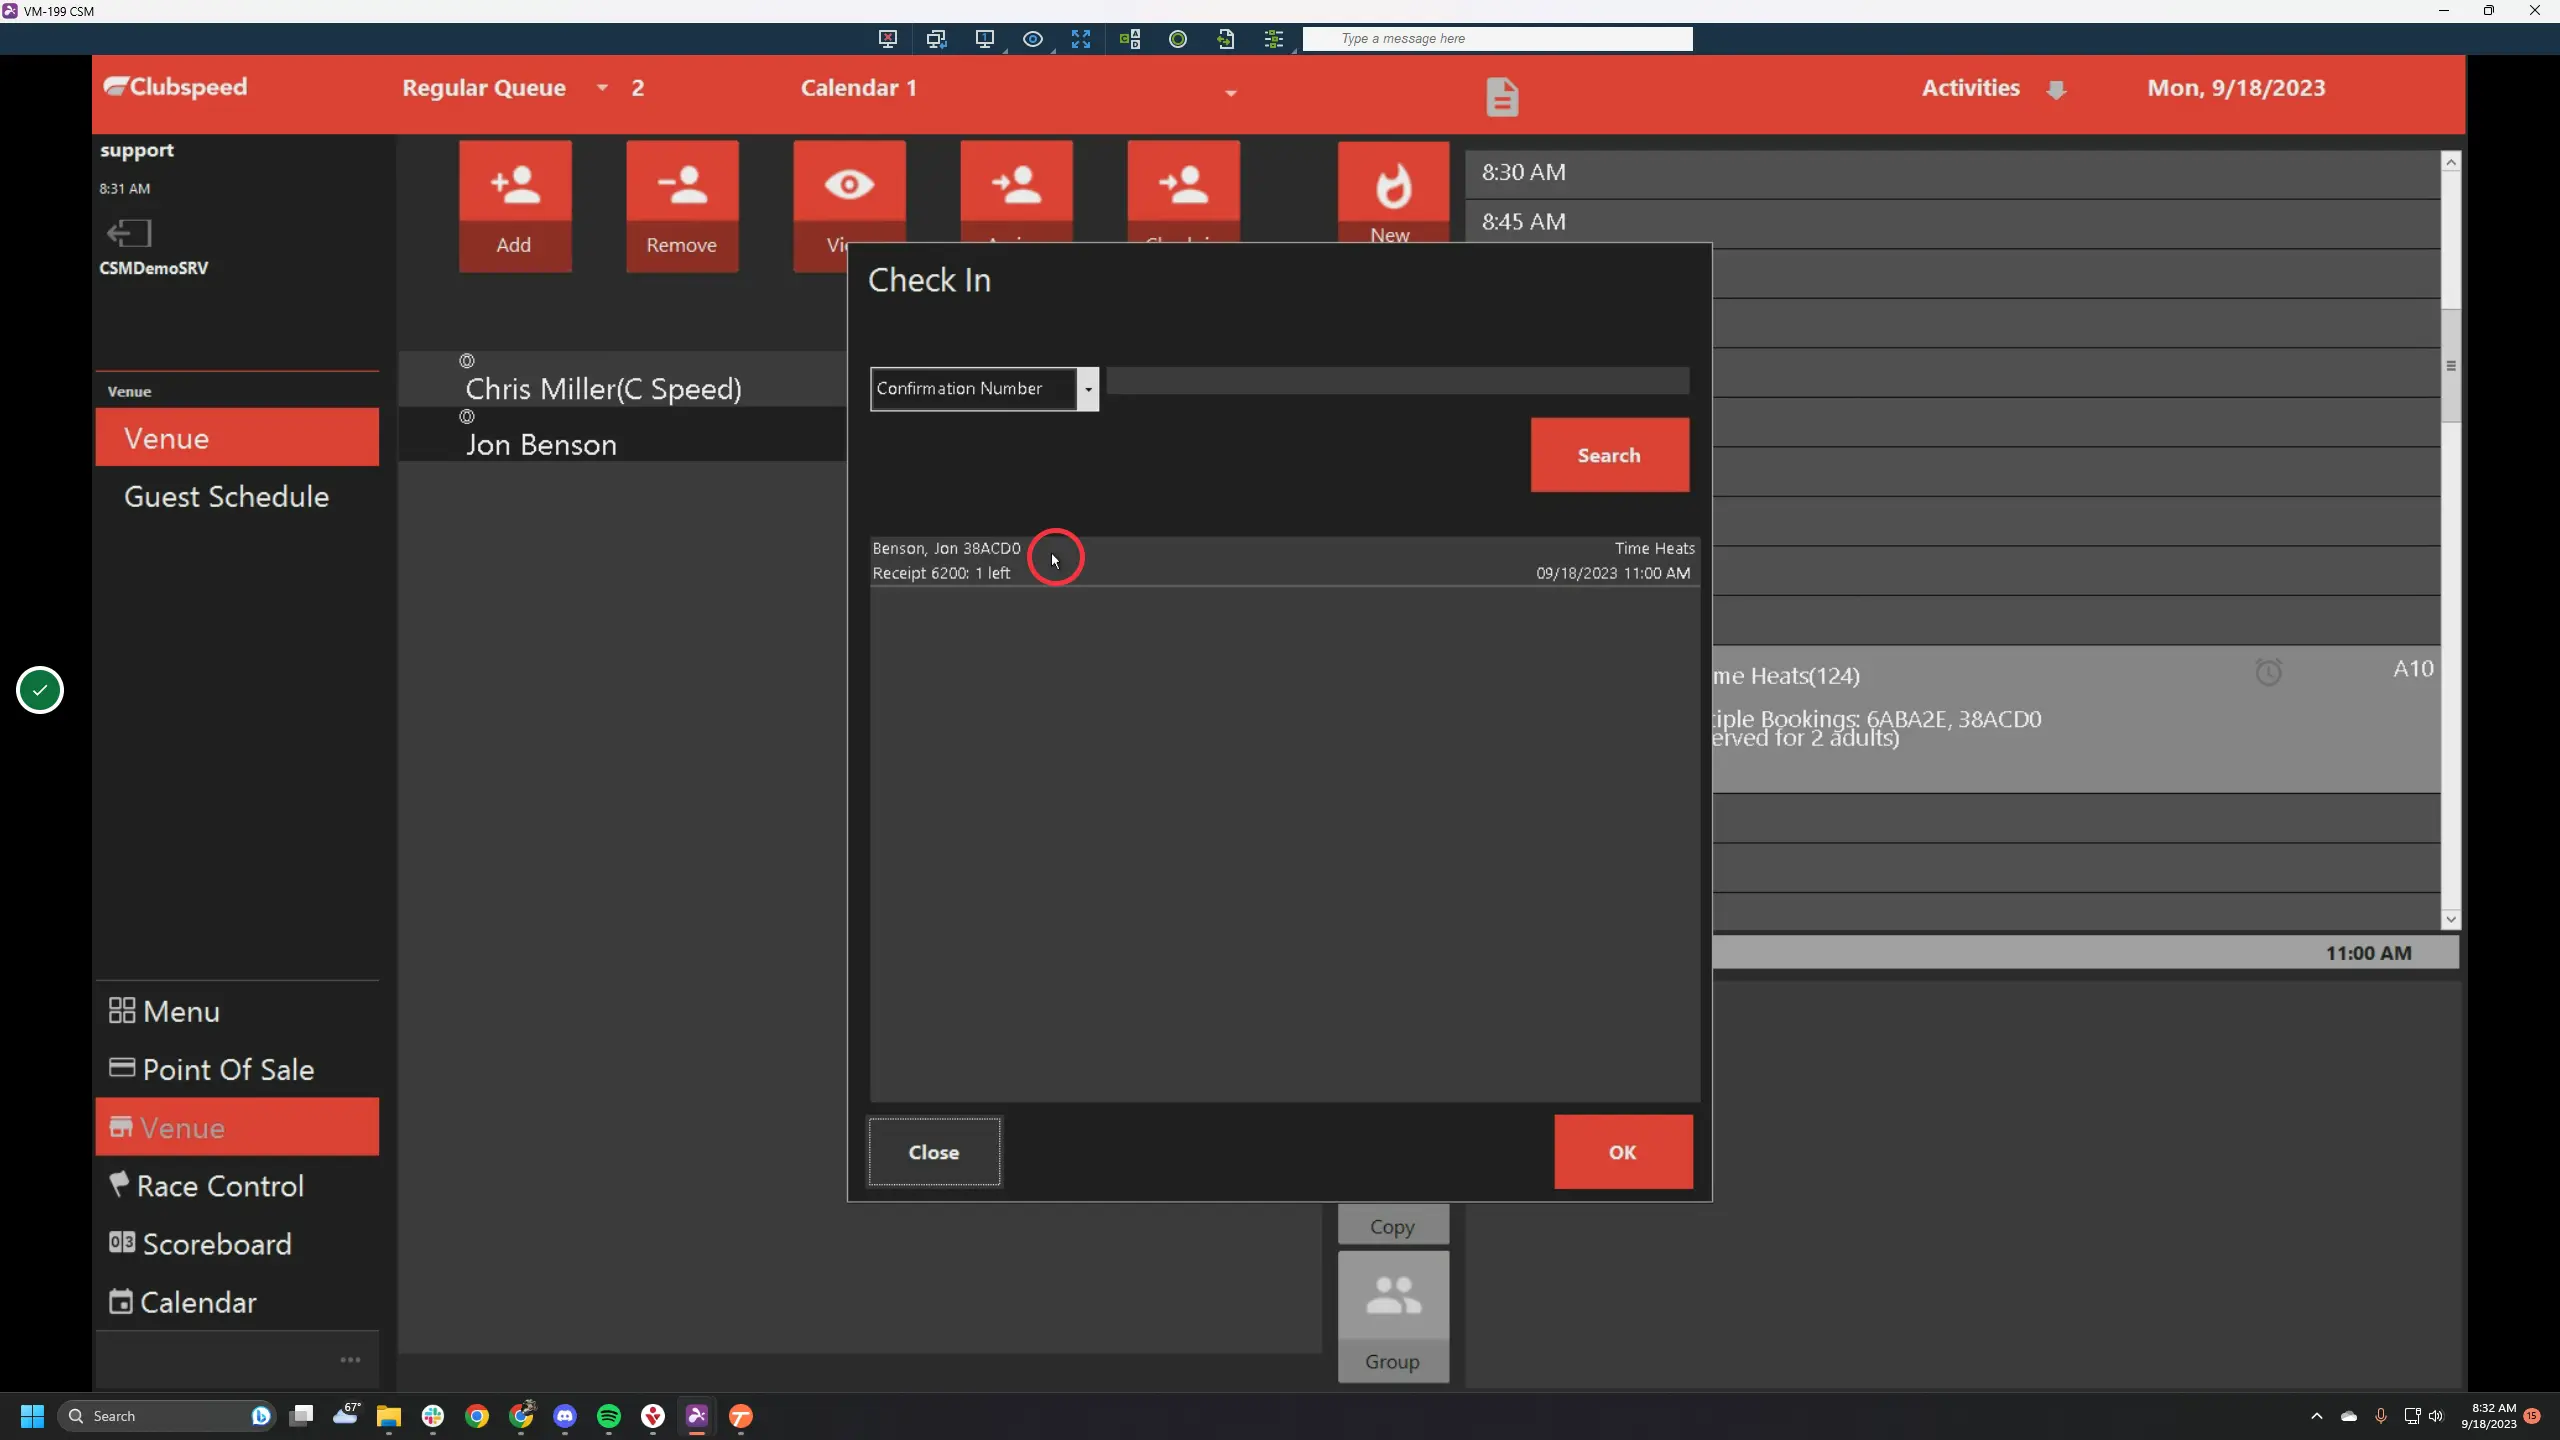Select the Benson, Jon 38ACD0 result row
2560x1440 pixels.
(x=1284, y=561)
